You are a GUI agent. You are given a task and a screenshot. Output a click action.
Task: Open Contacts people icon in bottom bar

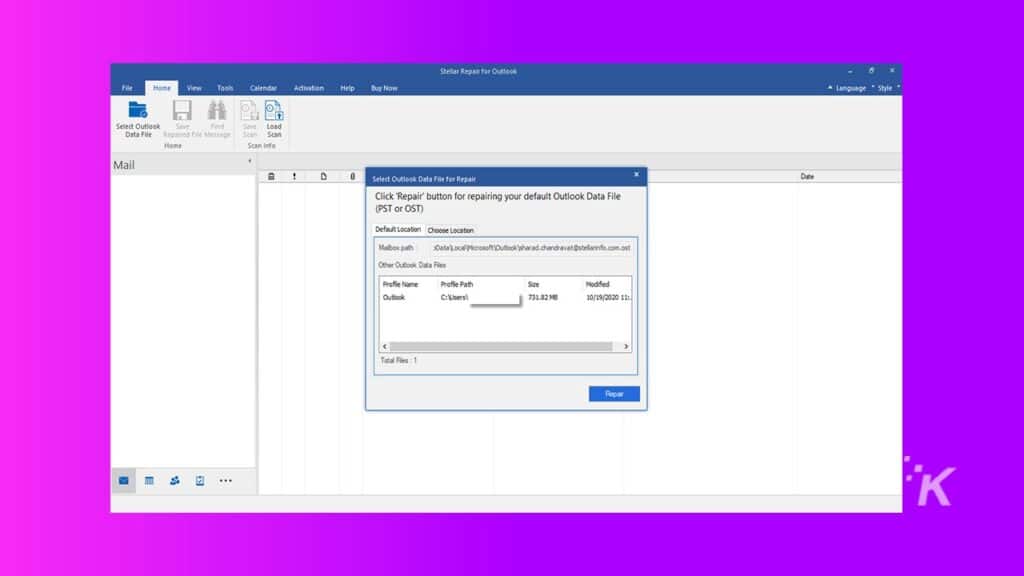click(174, 481)
